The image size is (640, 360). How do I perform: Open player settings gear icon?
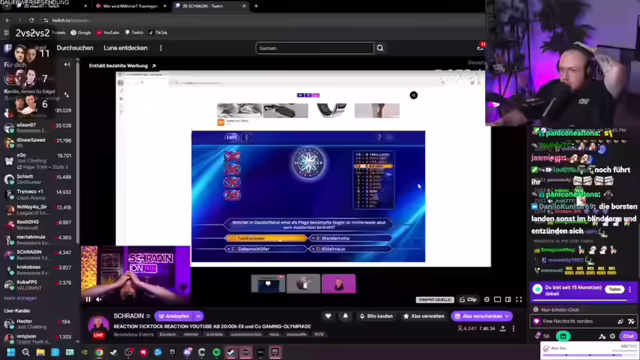[x=487, y=299]
